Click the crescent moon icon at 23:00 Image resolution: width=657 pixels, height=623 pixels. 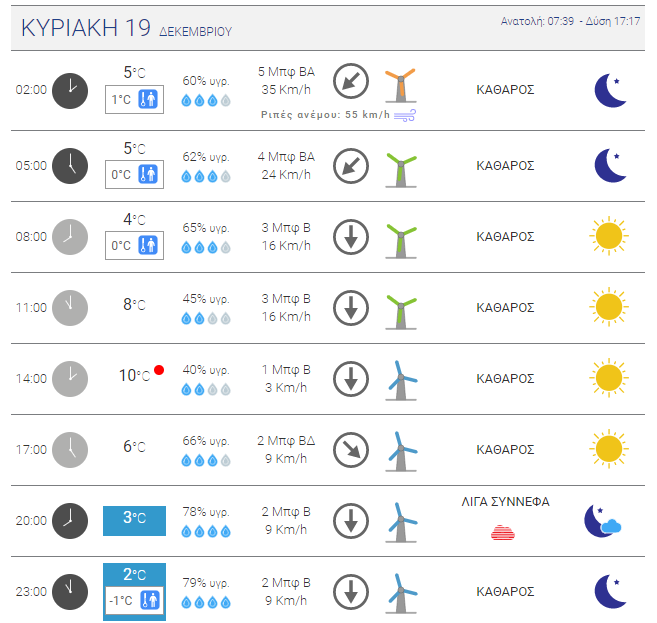pyautogui.click(x=610, y=591)
